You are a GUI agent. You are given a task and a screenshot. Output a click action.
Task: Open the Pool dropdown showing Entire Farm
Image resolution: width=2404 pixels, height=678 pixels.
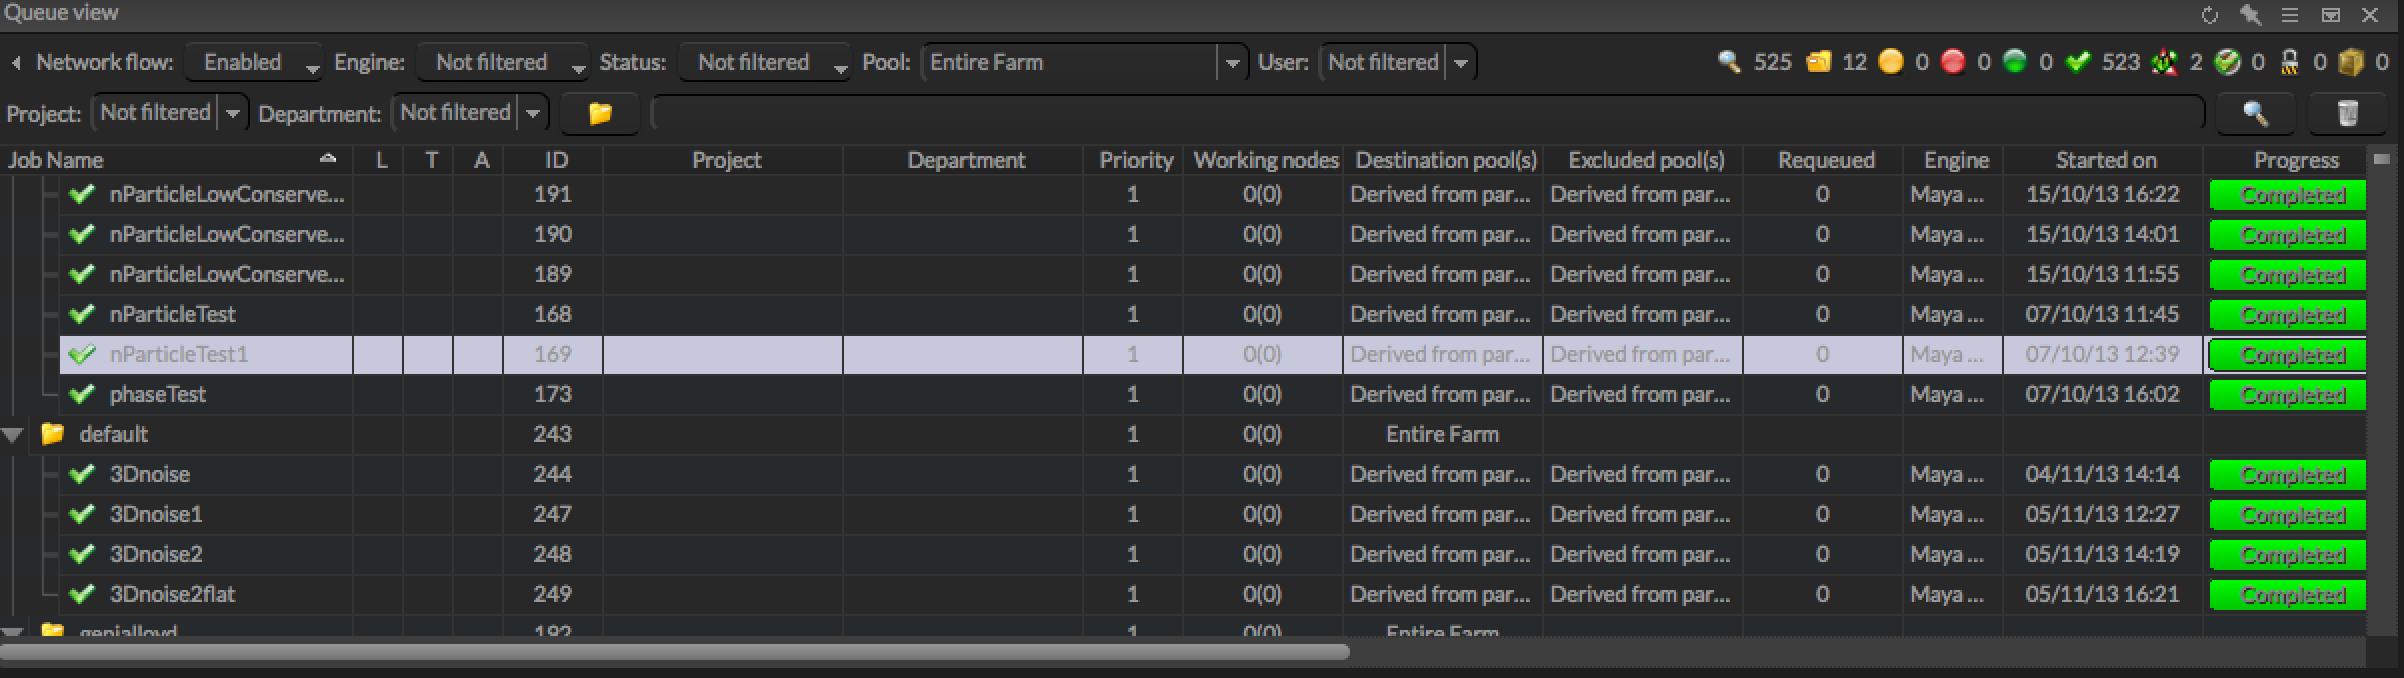click(1084, 62)
